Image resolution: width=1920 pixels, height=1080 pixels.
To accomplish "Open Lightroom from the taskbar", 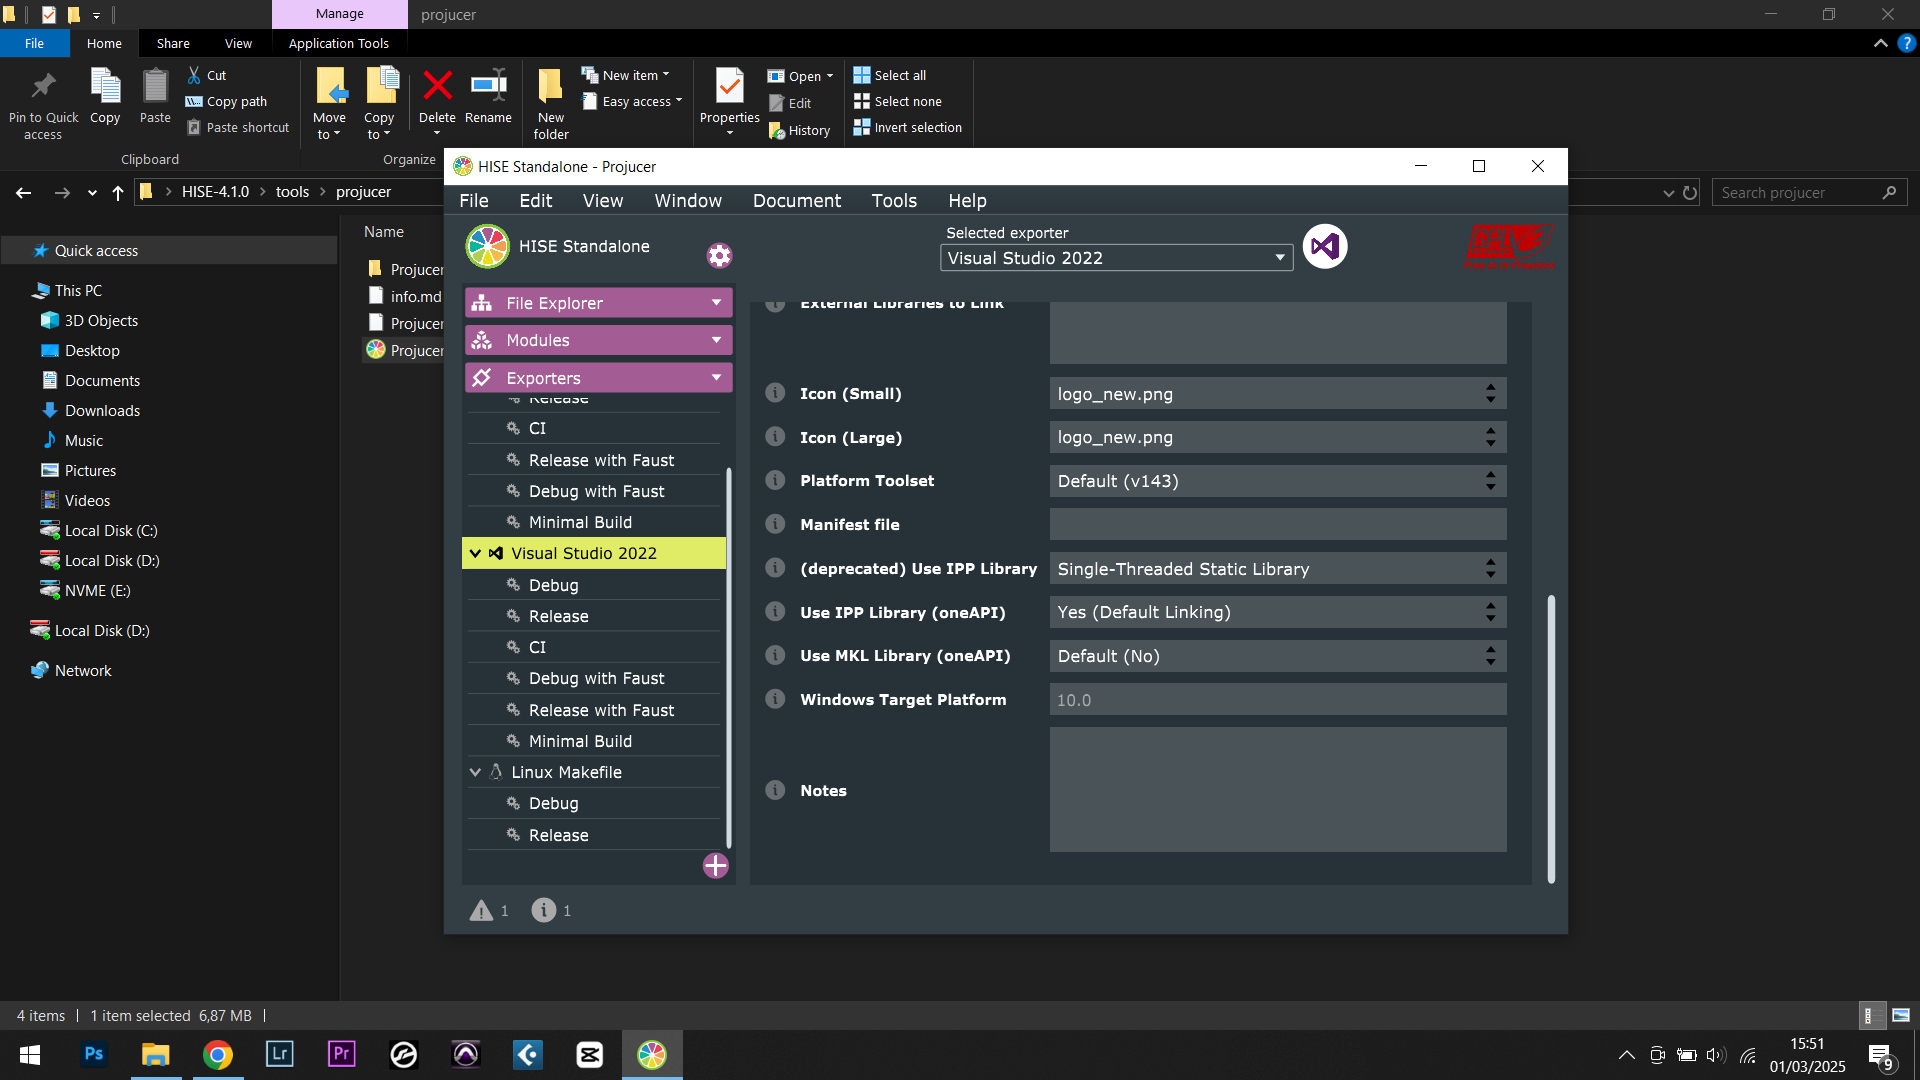I will point(280,1054).
